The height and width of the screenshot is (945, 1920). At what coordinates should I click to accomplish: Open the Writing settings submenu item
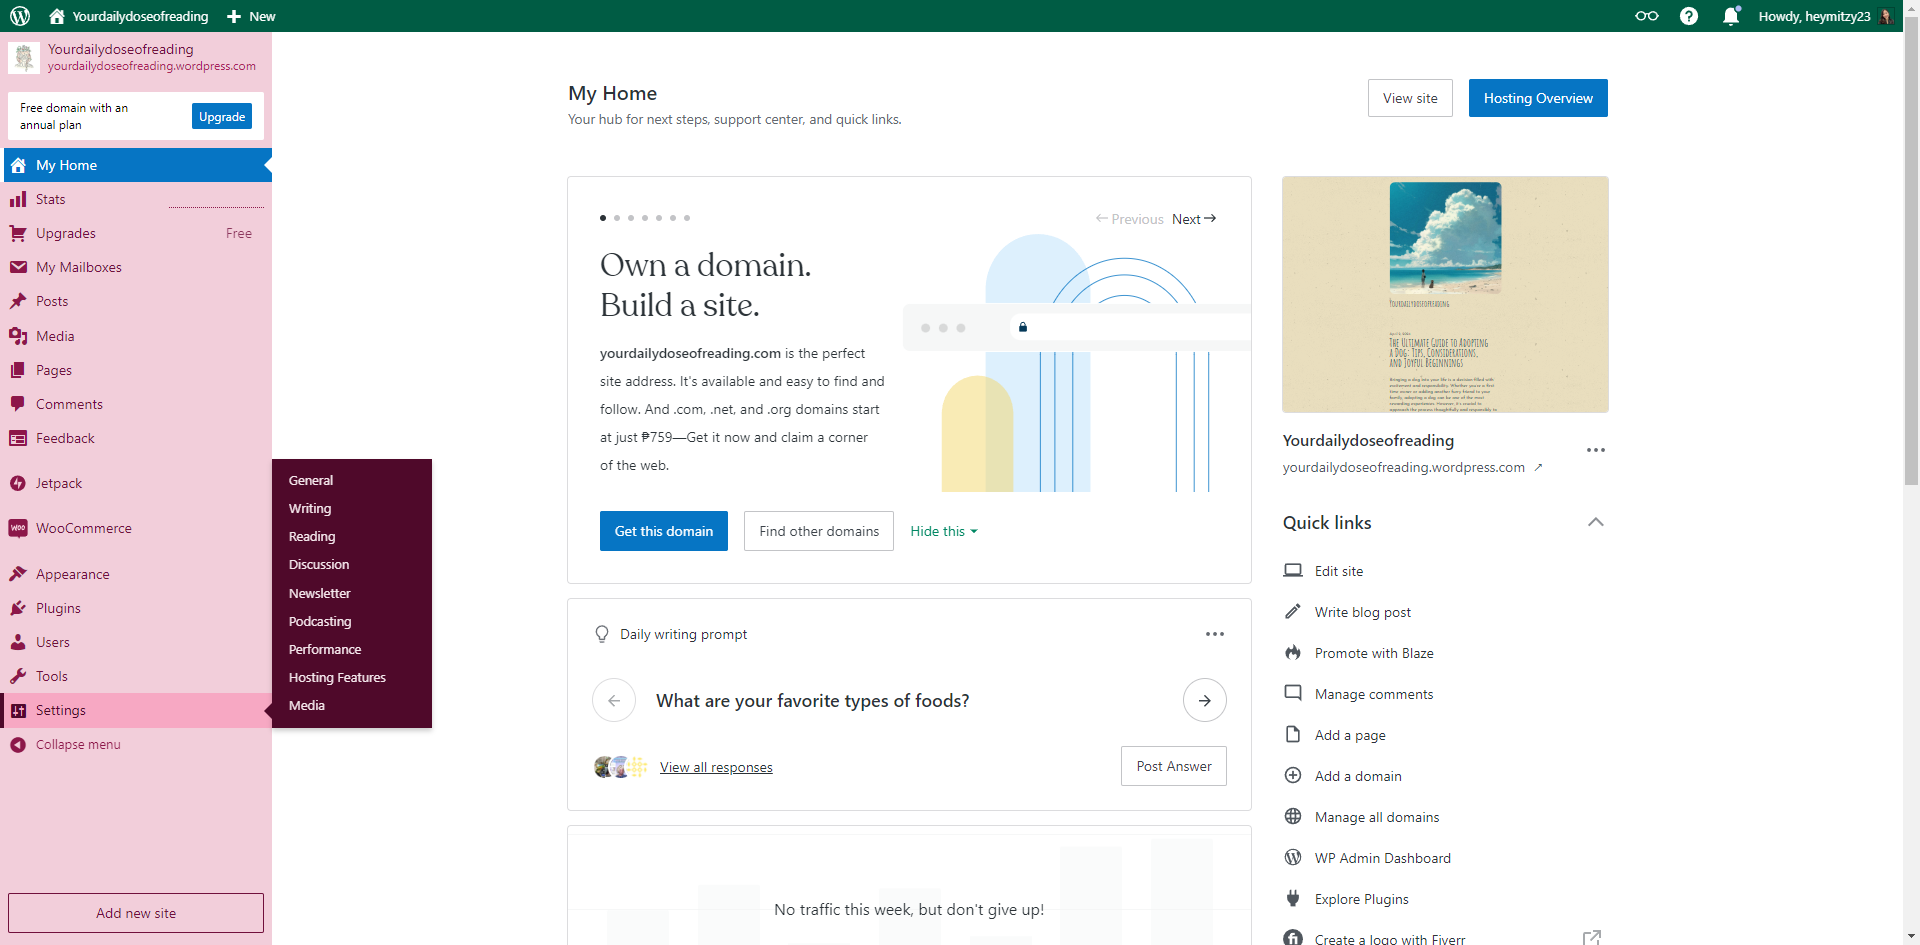tap(310, 508)
